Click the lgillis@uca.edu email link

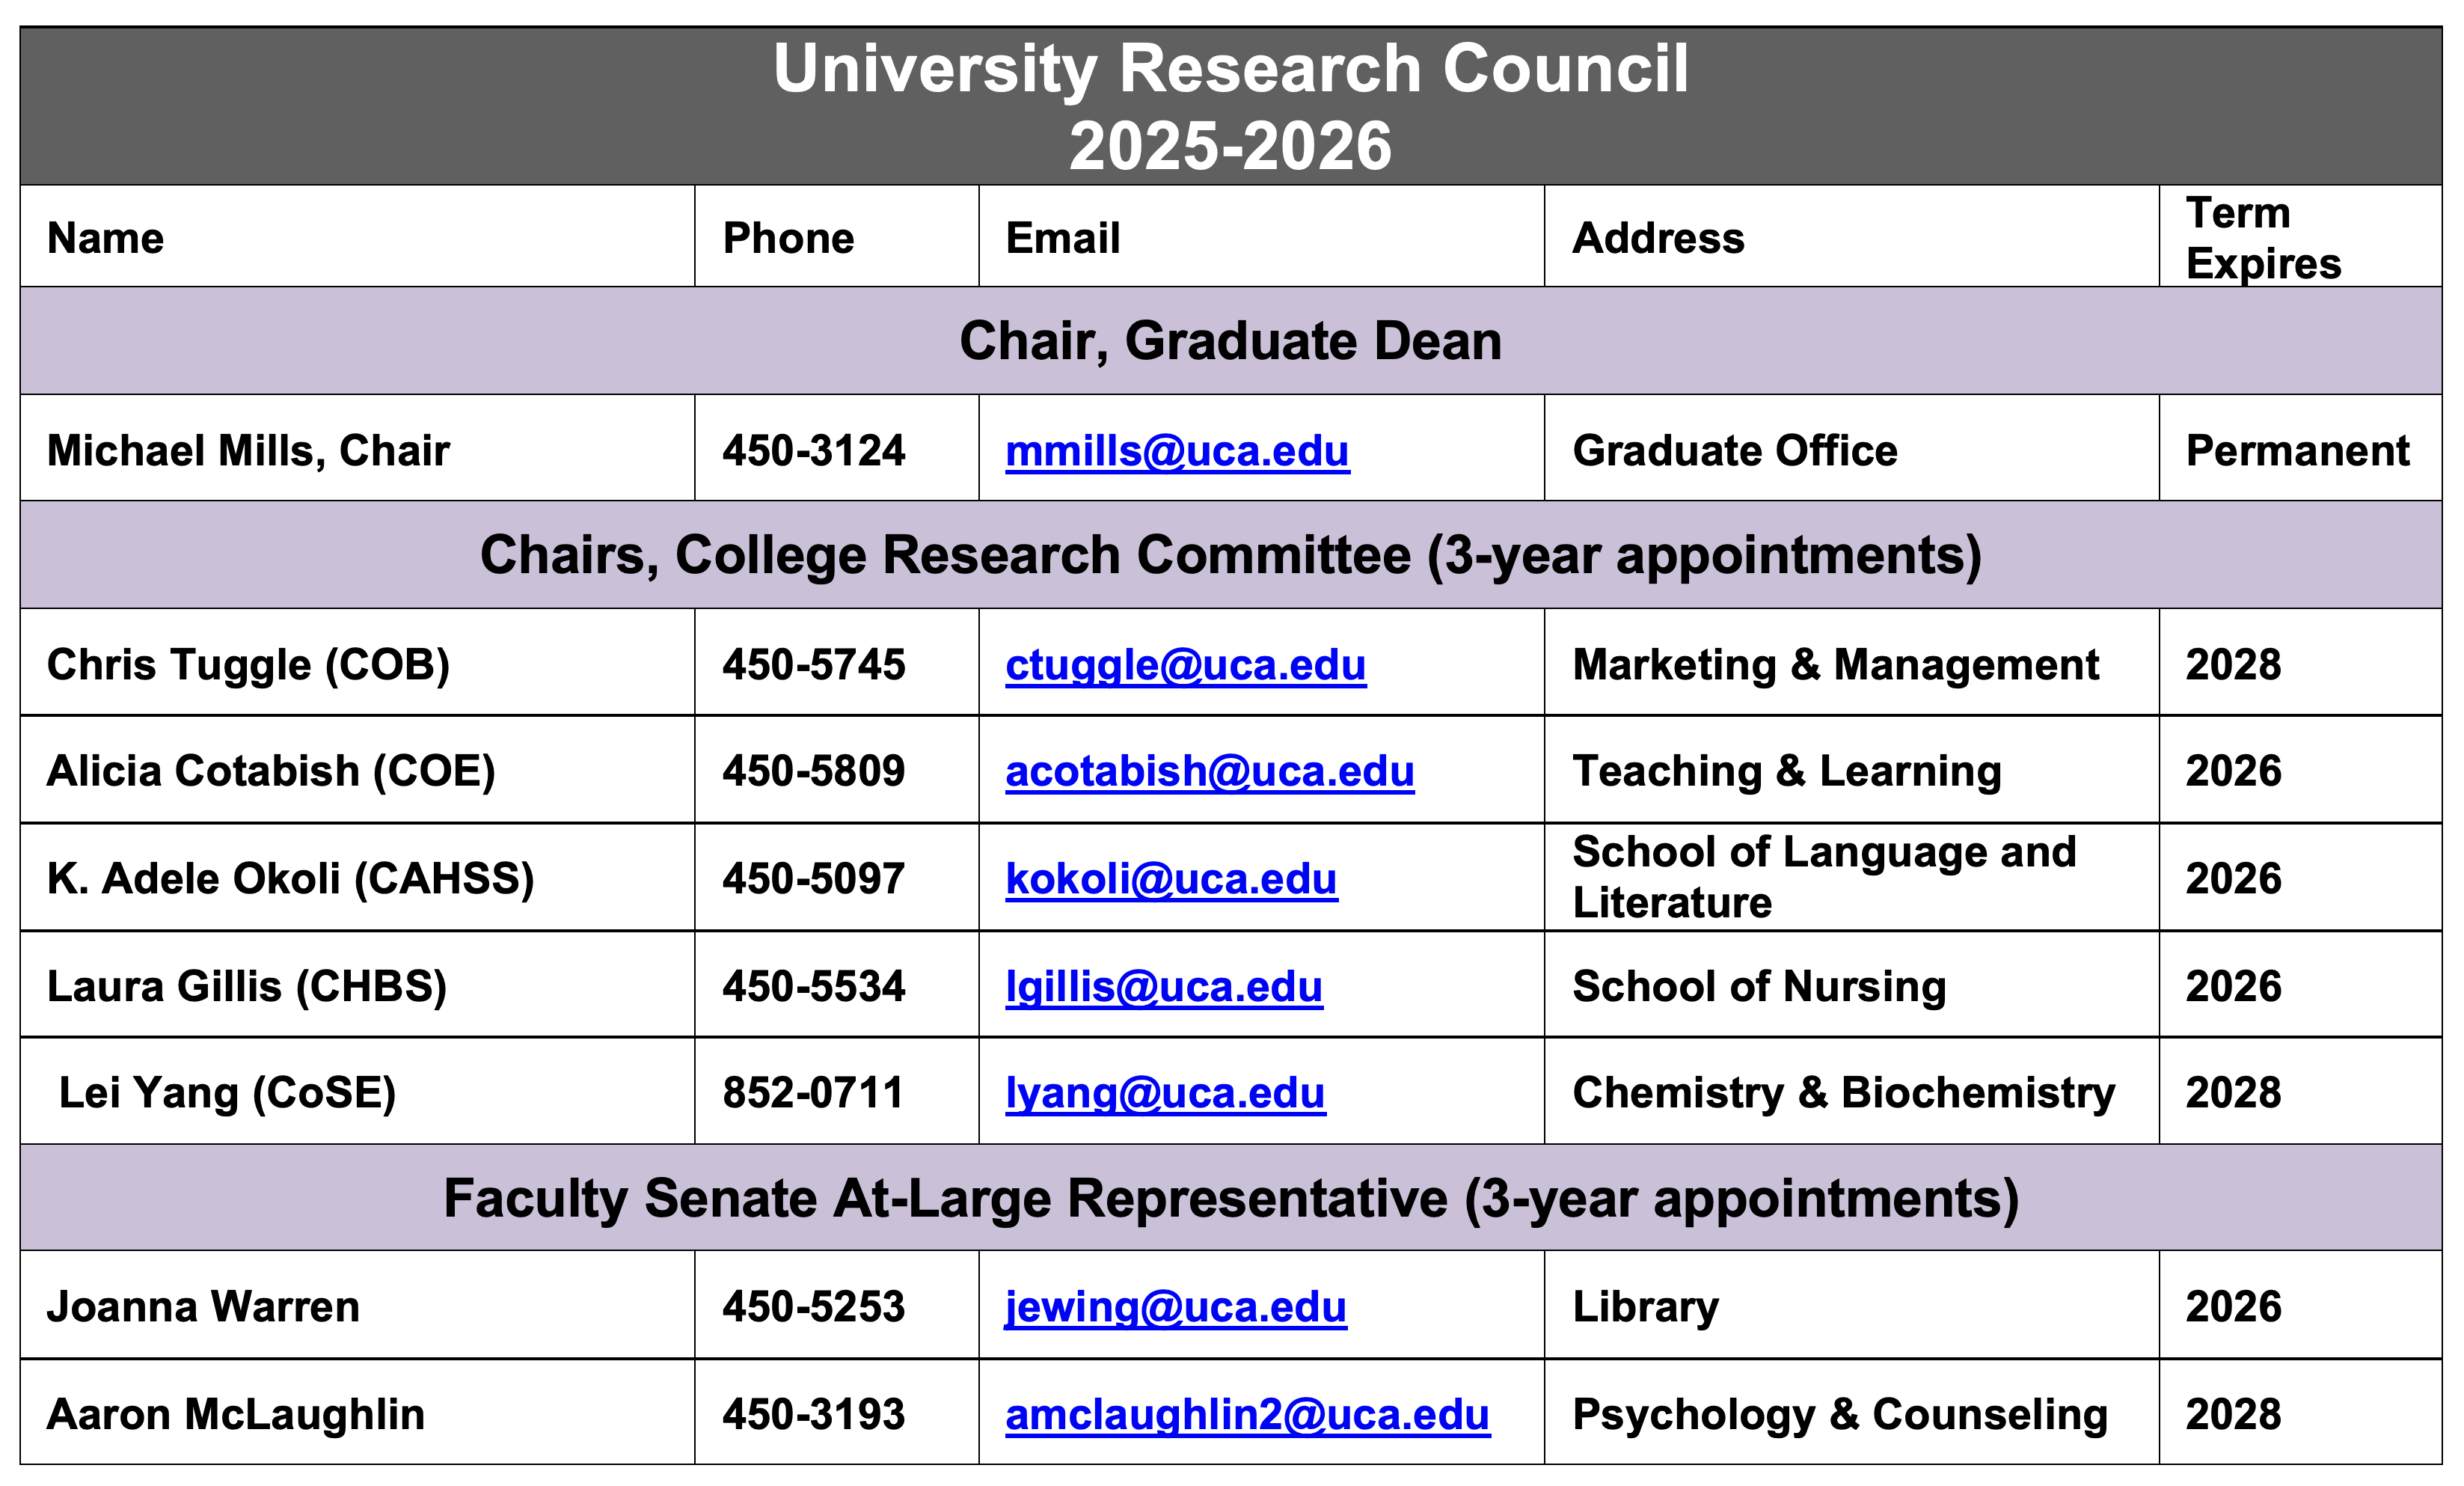[1163, 987]
